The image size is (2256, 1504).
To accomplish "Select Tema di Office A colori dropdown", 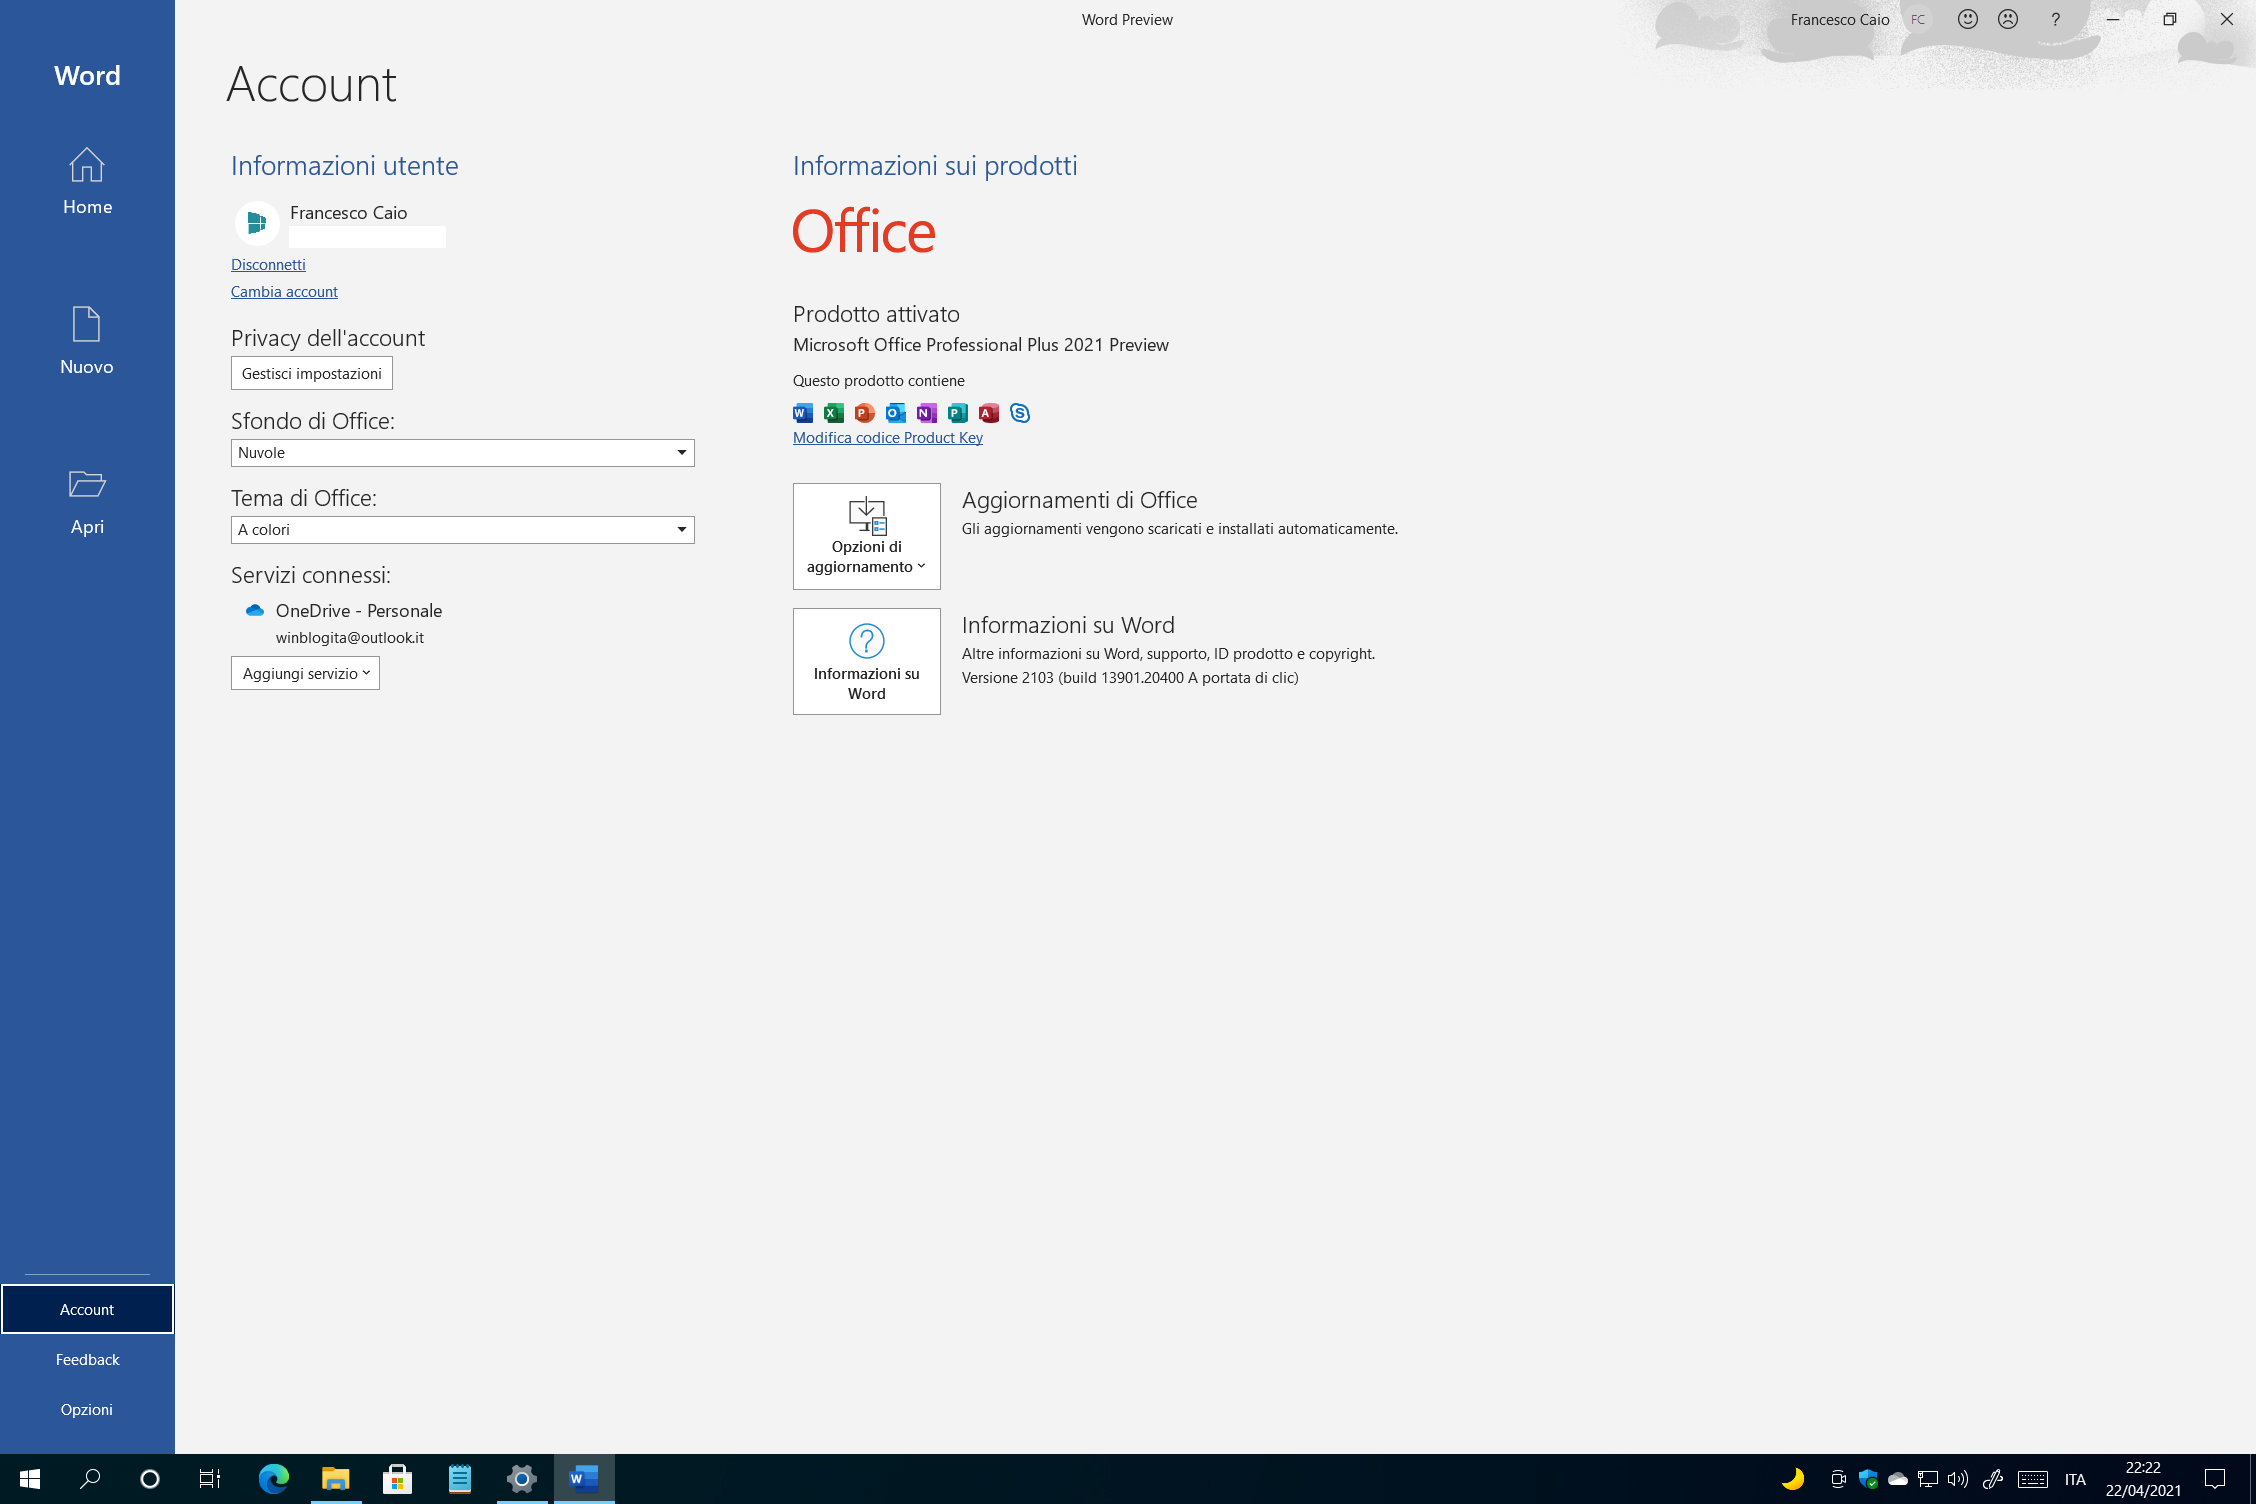I will point(462,529).
